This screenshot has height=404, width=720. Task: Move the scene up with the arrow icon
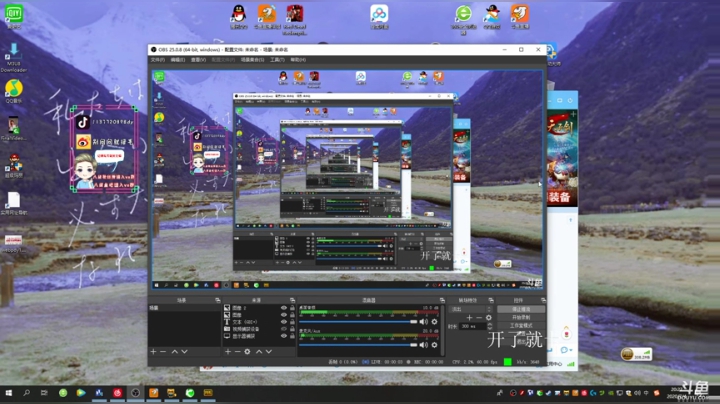[x=174, y=352]
